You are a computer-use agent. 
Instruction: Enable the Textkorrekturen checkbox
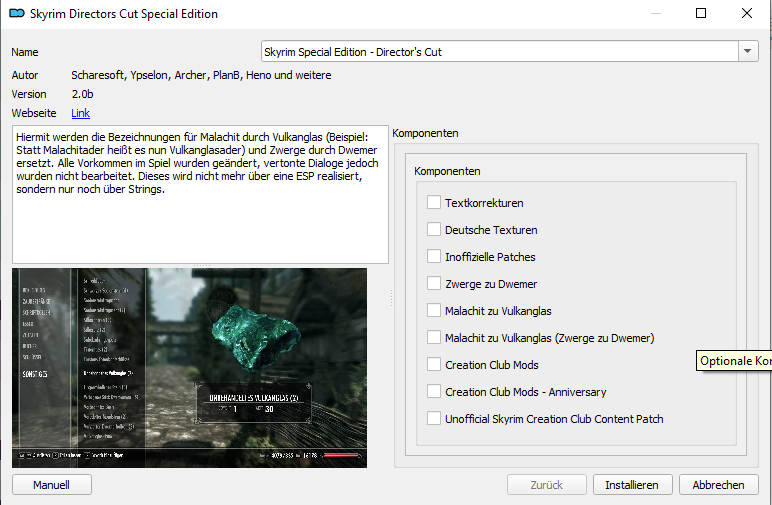click(434, 203)
